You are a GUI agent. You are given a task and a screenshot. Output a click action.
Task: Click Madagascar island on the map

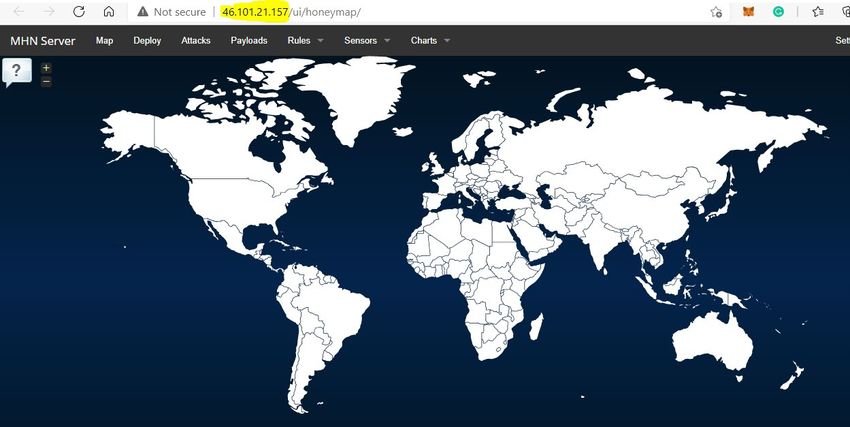[536, 327]
